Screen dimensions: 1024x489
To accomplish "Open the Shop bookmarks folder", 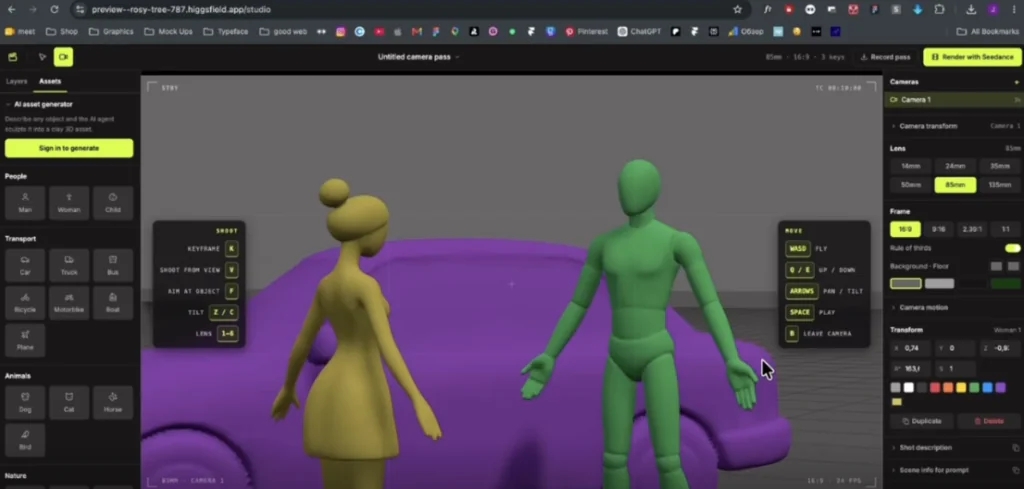I will pos(62,31).
